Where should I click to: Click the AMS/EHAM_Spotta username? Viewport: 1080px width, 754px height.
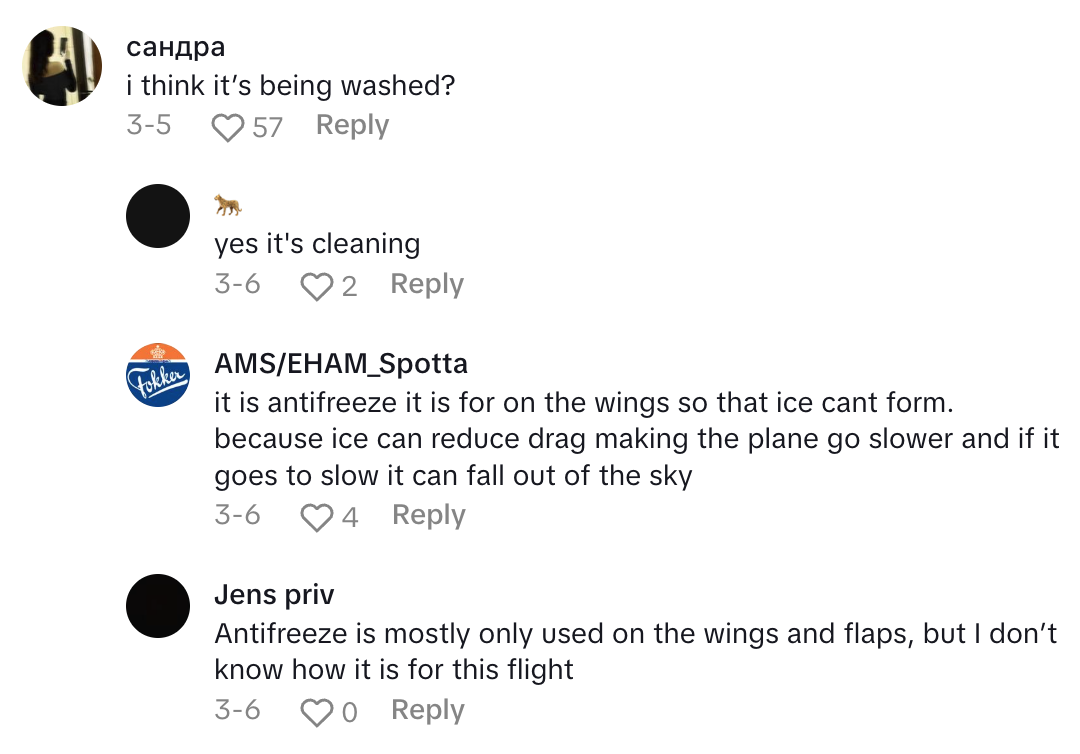pos(340,363)
